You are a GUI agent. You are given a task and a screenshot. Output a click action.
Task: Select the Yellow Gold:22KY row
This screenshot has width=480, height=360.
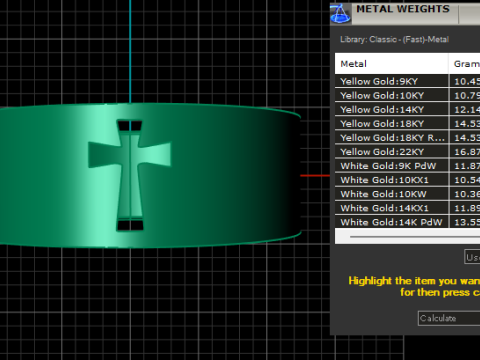(x=407, y=152)
